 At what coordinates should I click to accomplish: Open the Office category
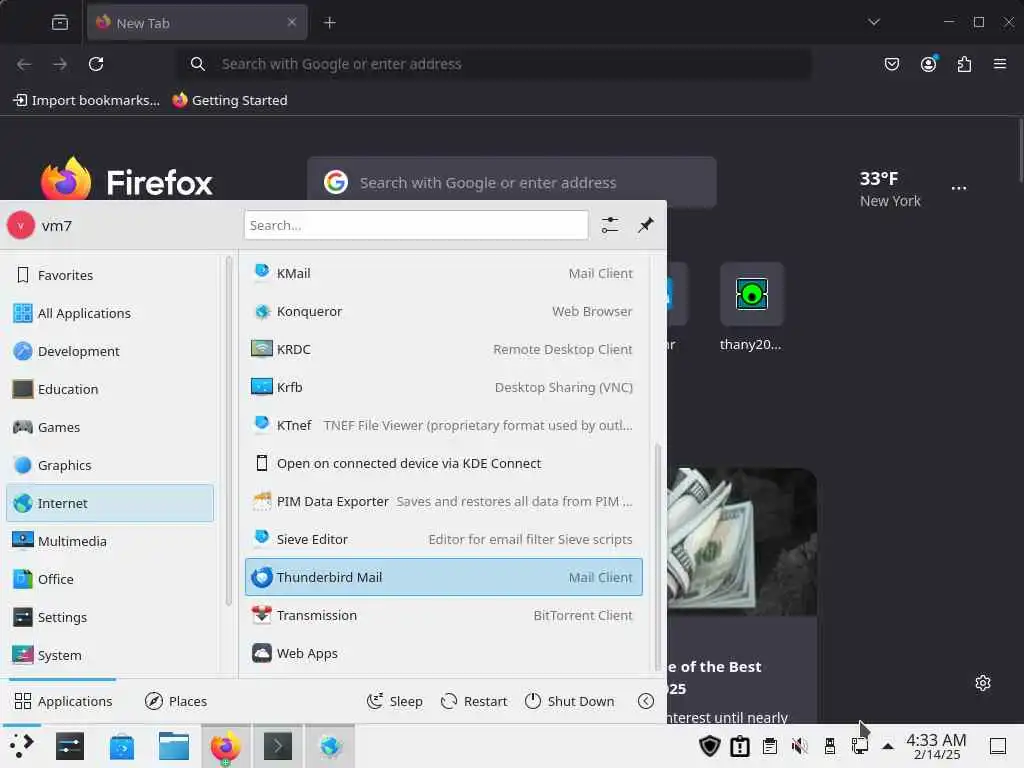tap(110, 579)
